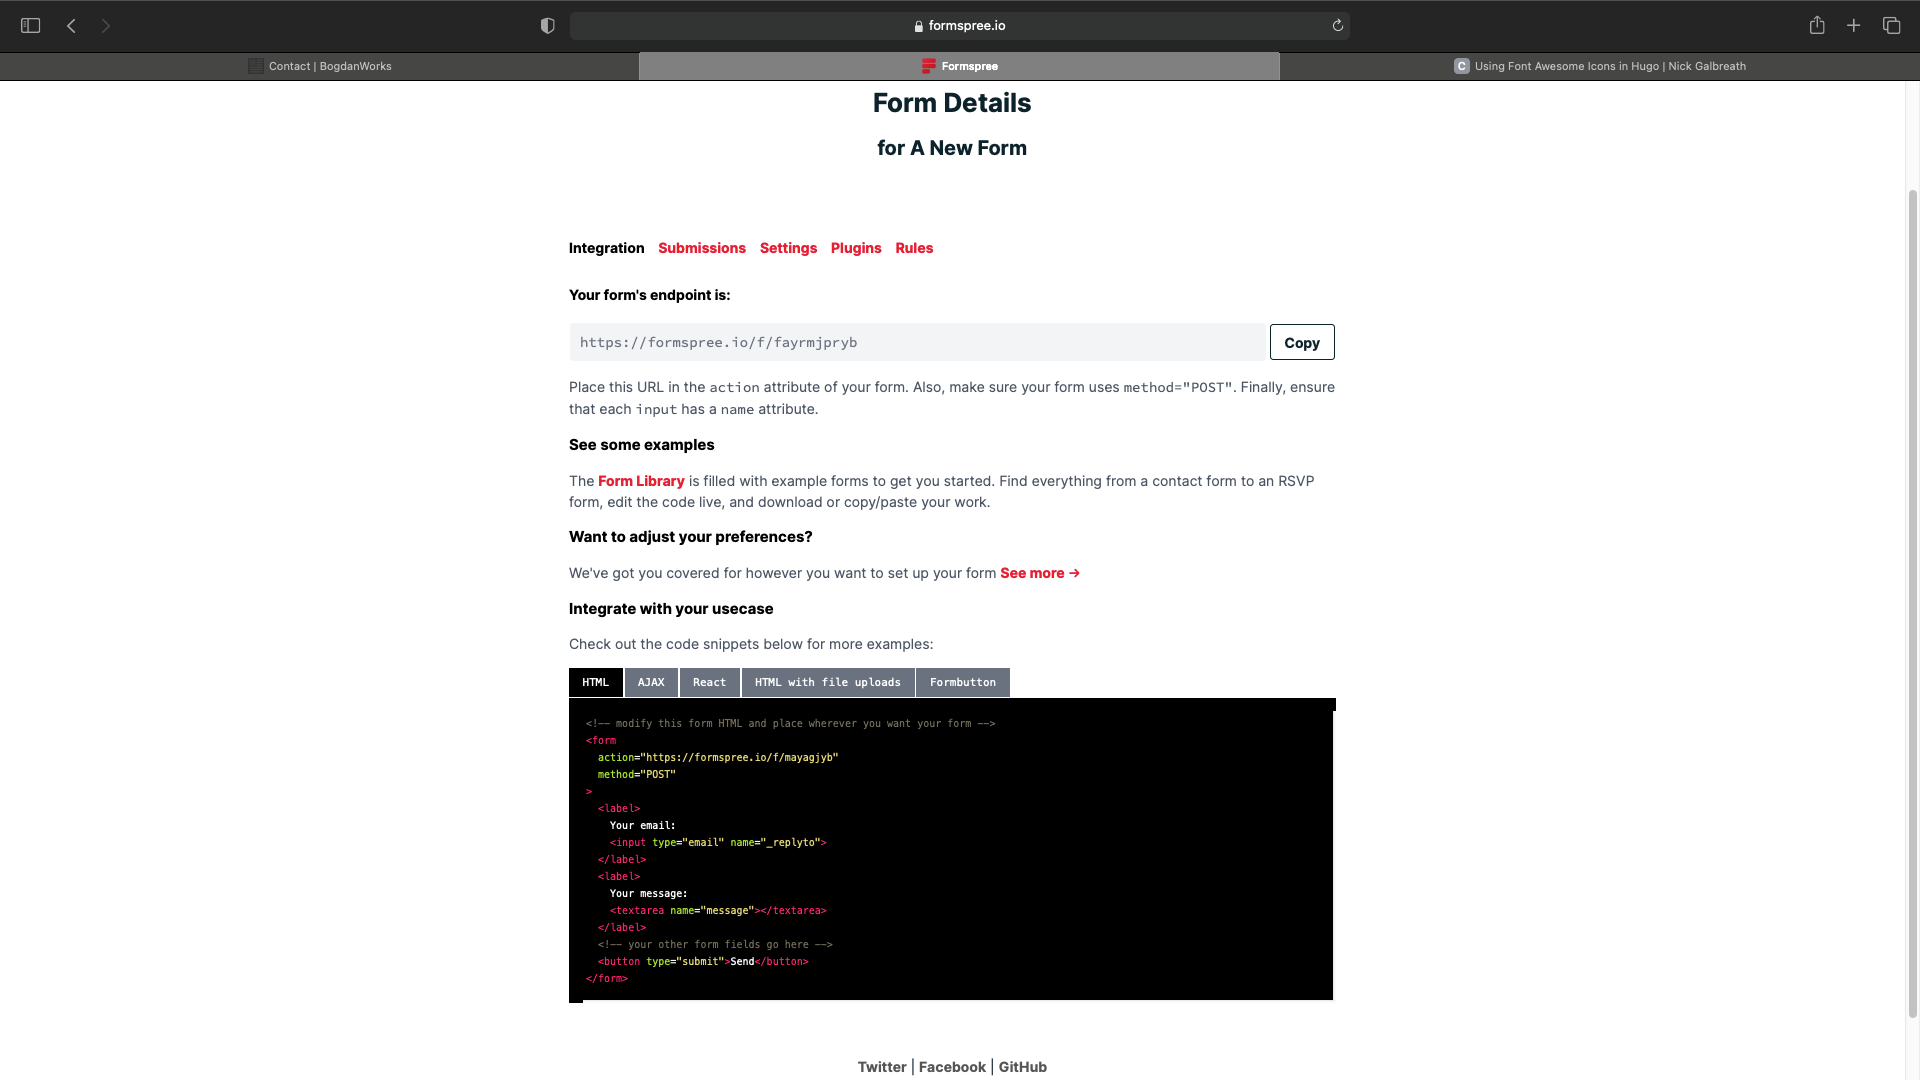Open the Rules tab
Screen dimensions: 1920x1080
tap(914, 248)
